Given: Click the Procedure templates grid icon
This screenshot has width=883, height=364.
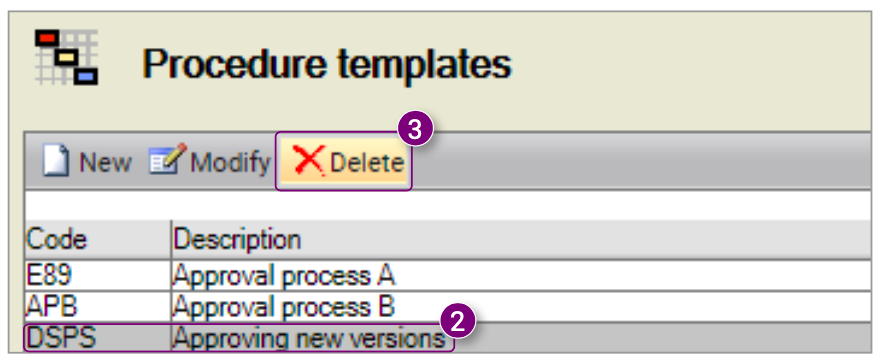Looking at the screenshot, I should point(66,57).
